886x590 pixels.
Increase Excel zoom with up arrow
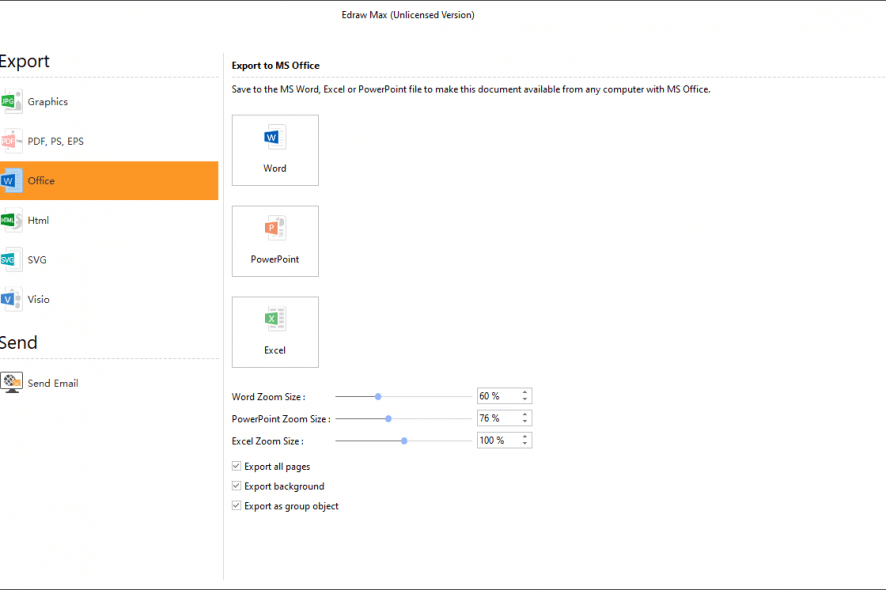click(x=525, y=436)
